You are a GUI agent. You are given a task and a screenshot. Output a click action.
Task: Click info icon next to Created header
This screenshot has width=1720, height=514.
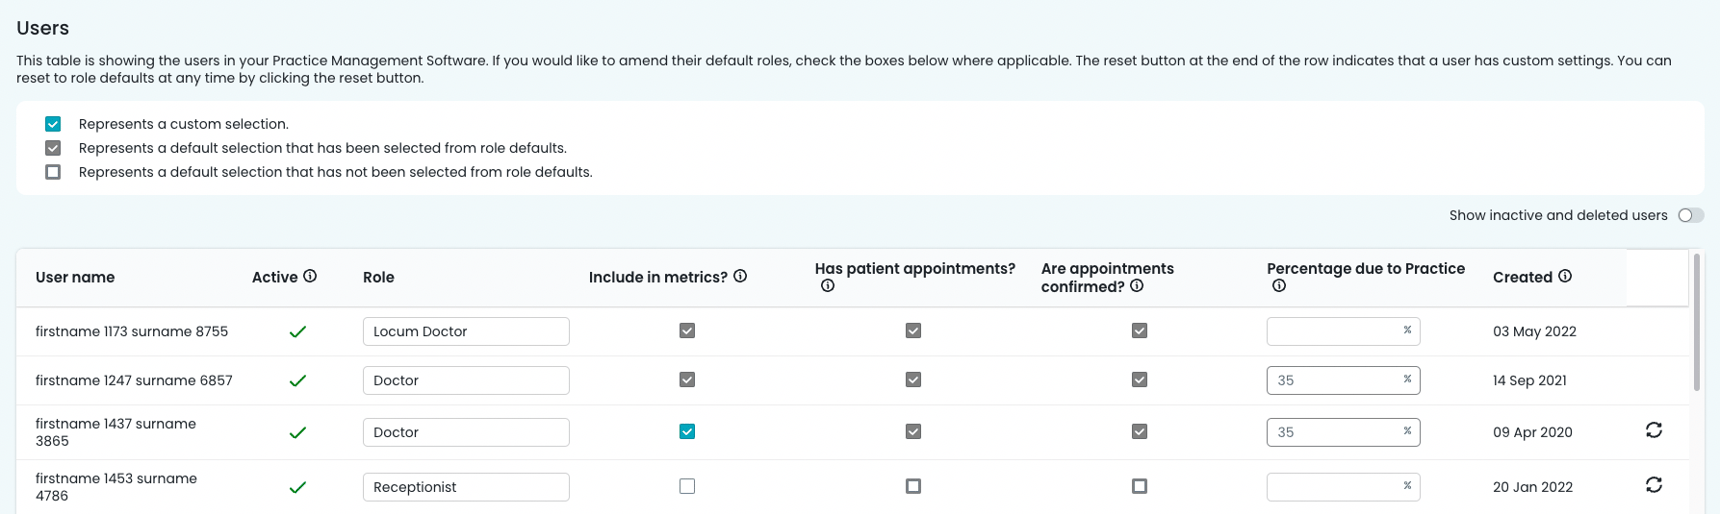1565,276
